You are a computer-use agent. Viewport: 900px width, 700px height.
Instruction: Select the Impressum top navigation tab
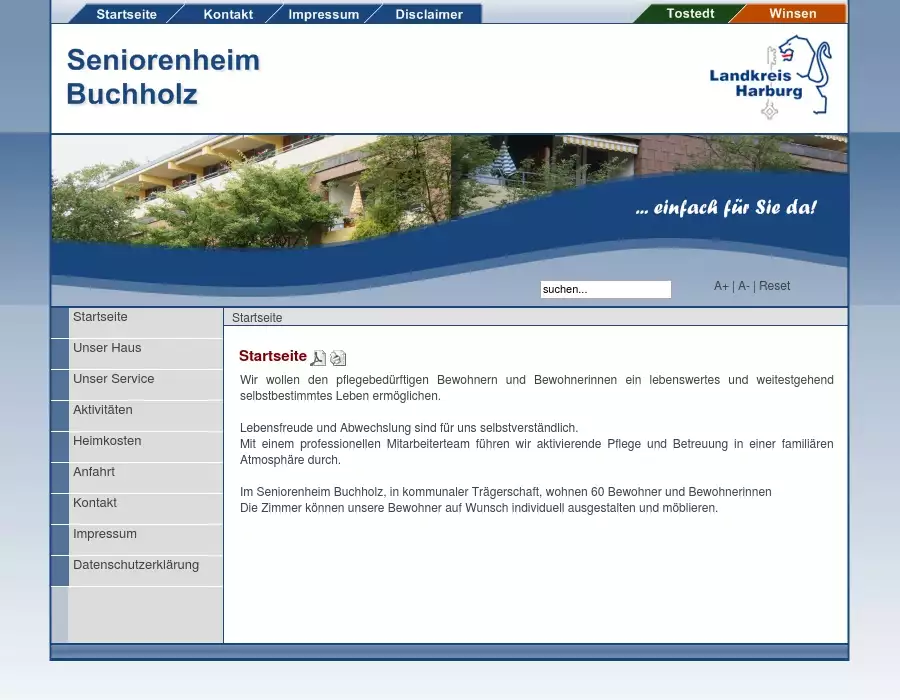[x=323, y=14]
